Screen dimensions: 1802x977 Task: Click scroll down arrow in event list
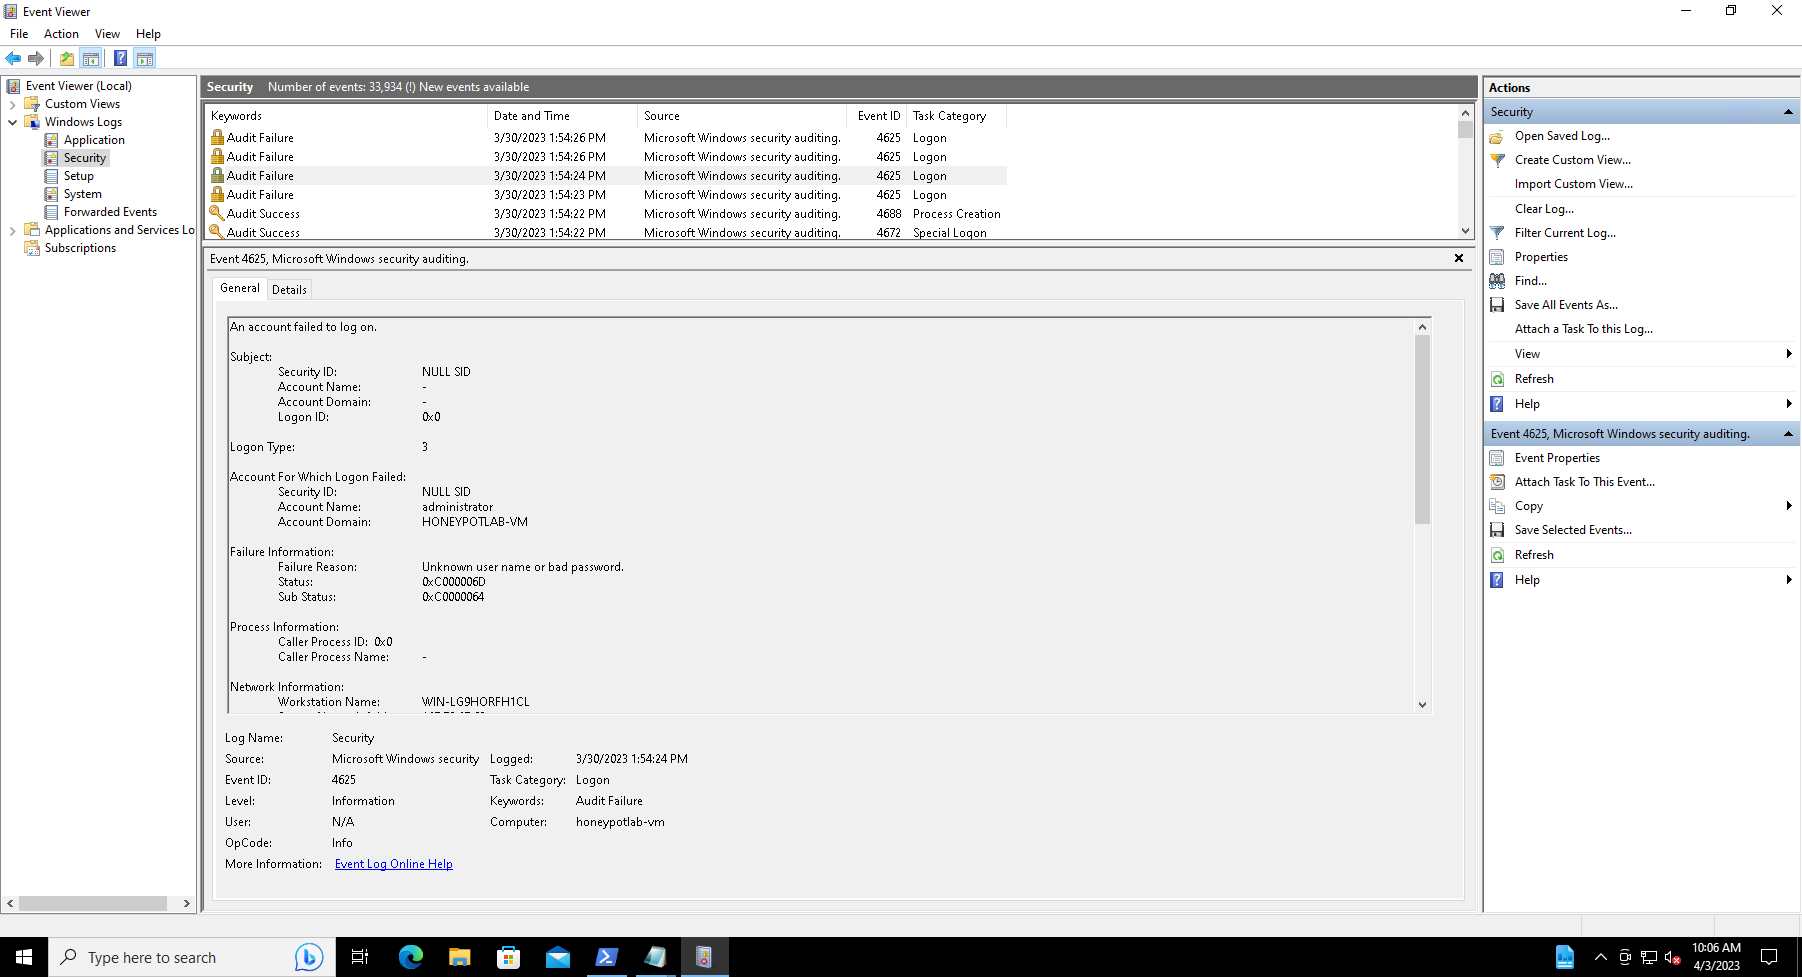click(1465, 231)
